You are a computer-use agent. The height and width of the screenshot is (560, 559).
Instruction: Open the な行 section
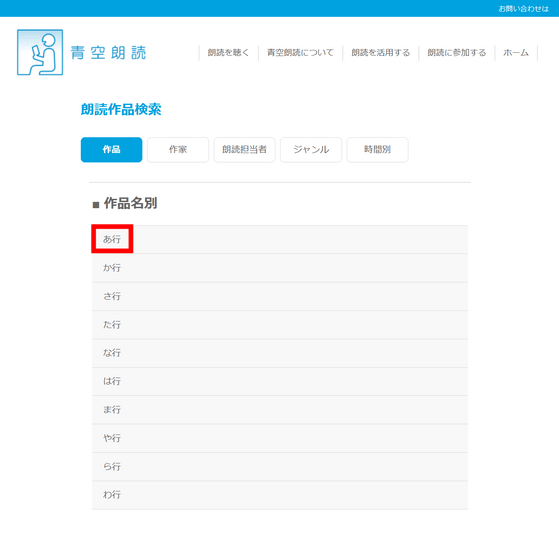point(280,353)
